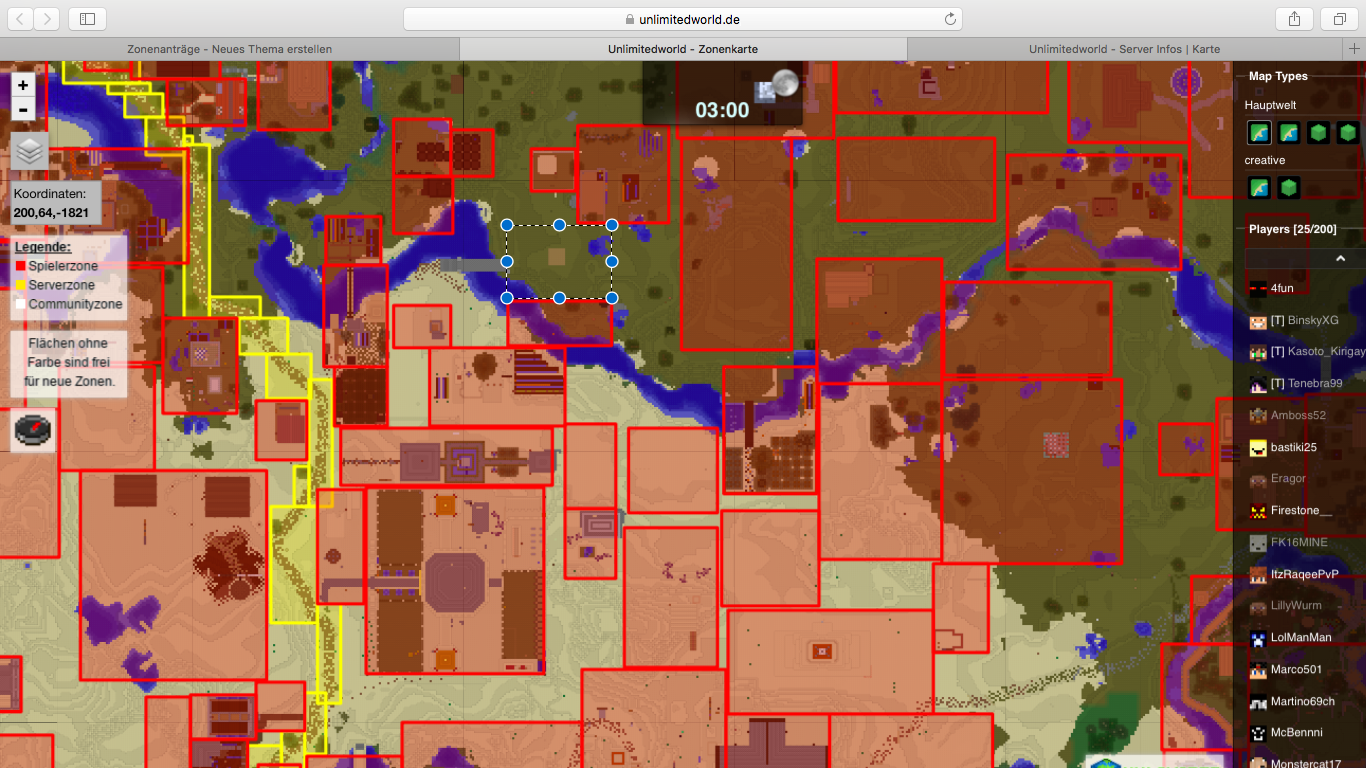
Task: Show Safari sidebar
Action: 87,19
